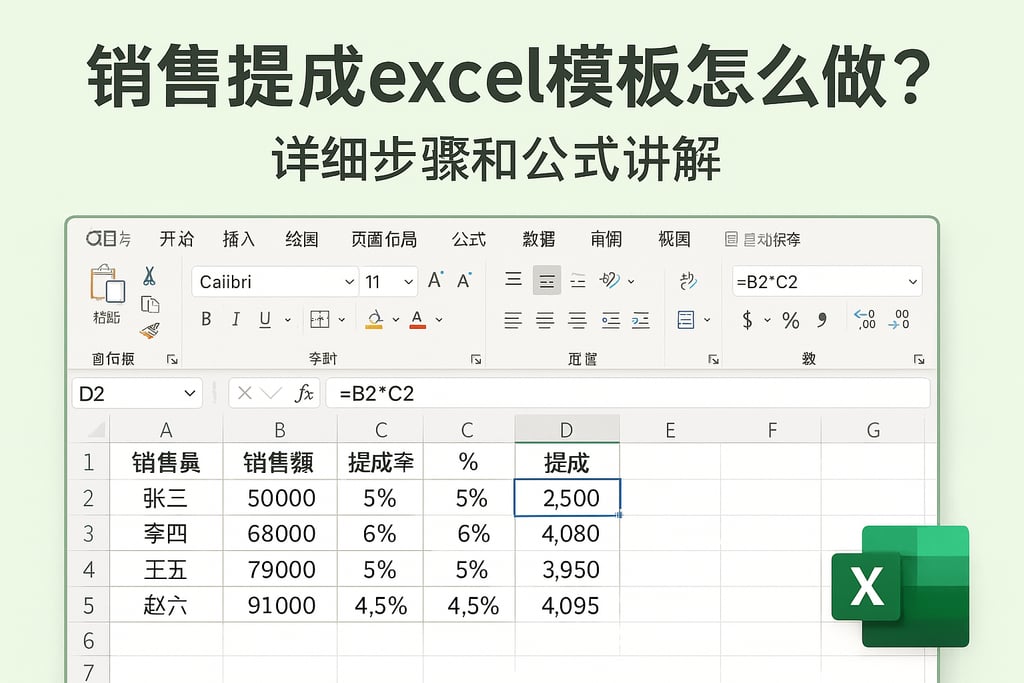Viewport: 1024px width, 683px height.
Task: Enable center alignment for the cell
Action: pos(544,322)
